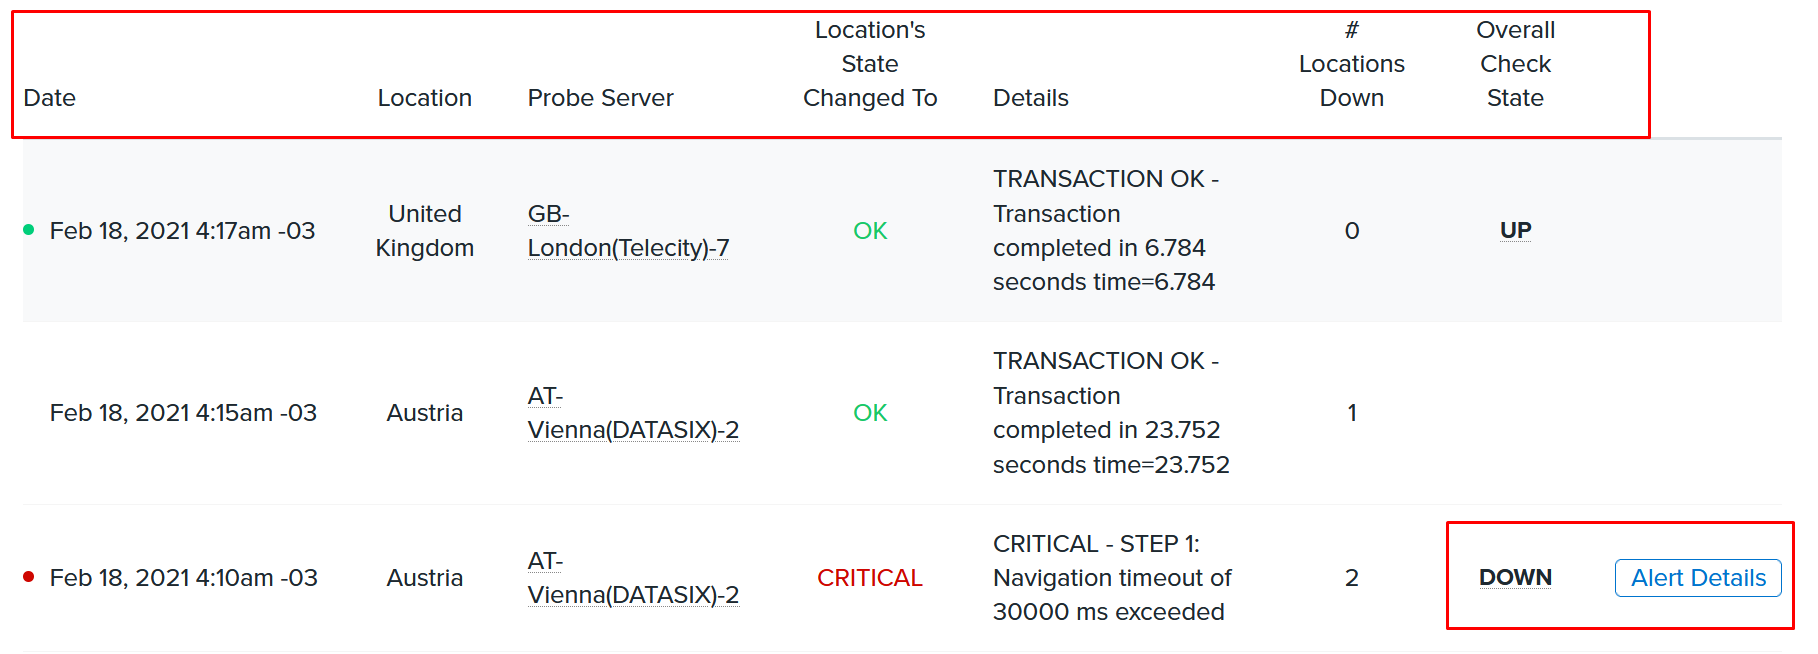Image resolution: width=1818 pixels, height=654 pixels.
Task: Select the 2 in # Locations Down column
Action: 1352,577
